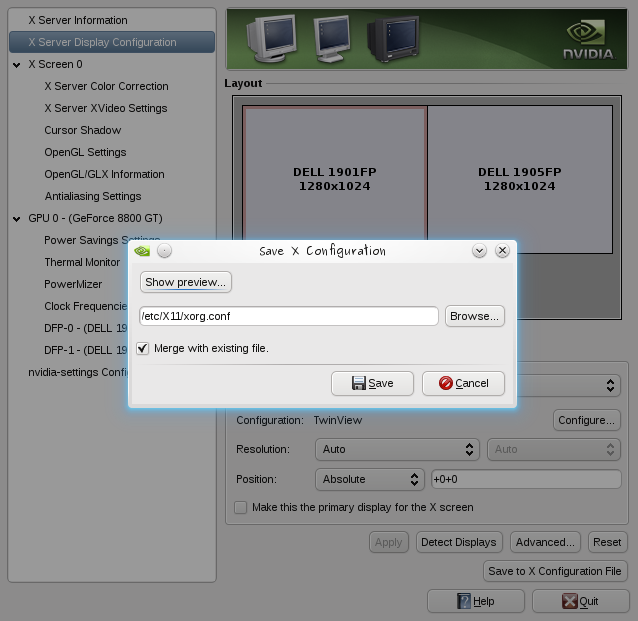Image resolution: width=638 pixels, height=621 pixels.
Task: Collapse the X Screen 0 tree node
Action: click(17, 64)
